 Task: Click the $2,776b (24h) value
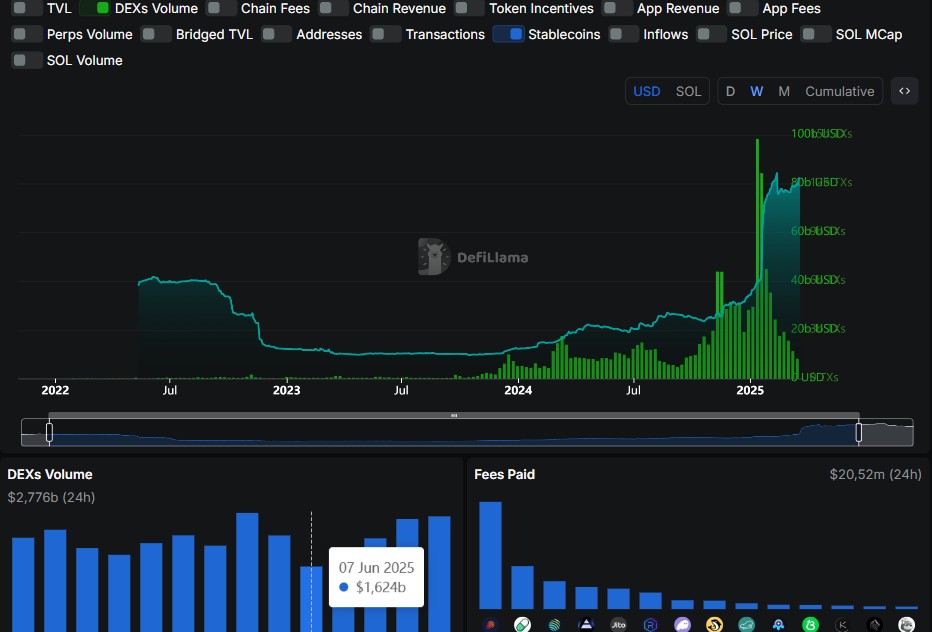[51, 497]
